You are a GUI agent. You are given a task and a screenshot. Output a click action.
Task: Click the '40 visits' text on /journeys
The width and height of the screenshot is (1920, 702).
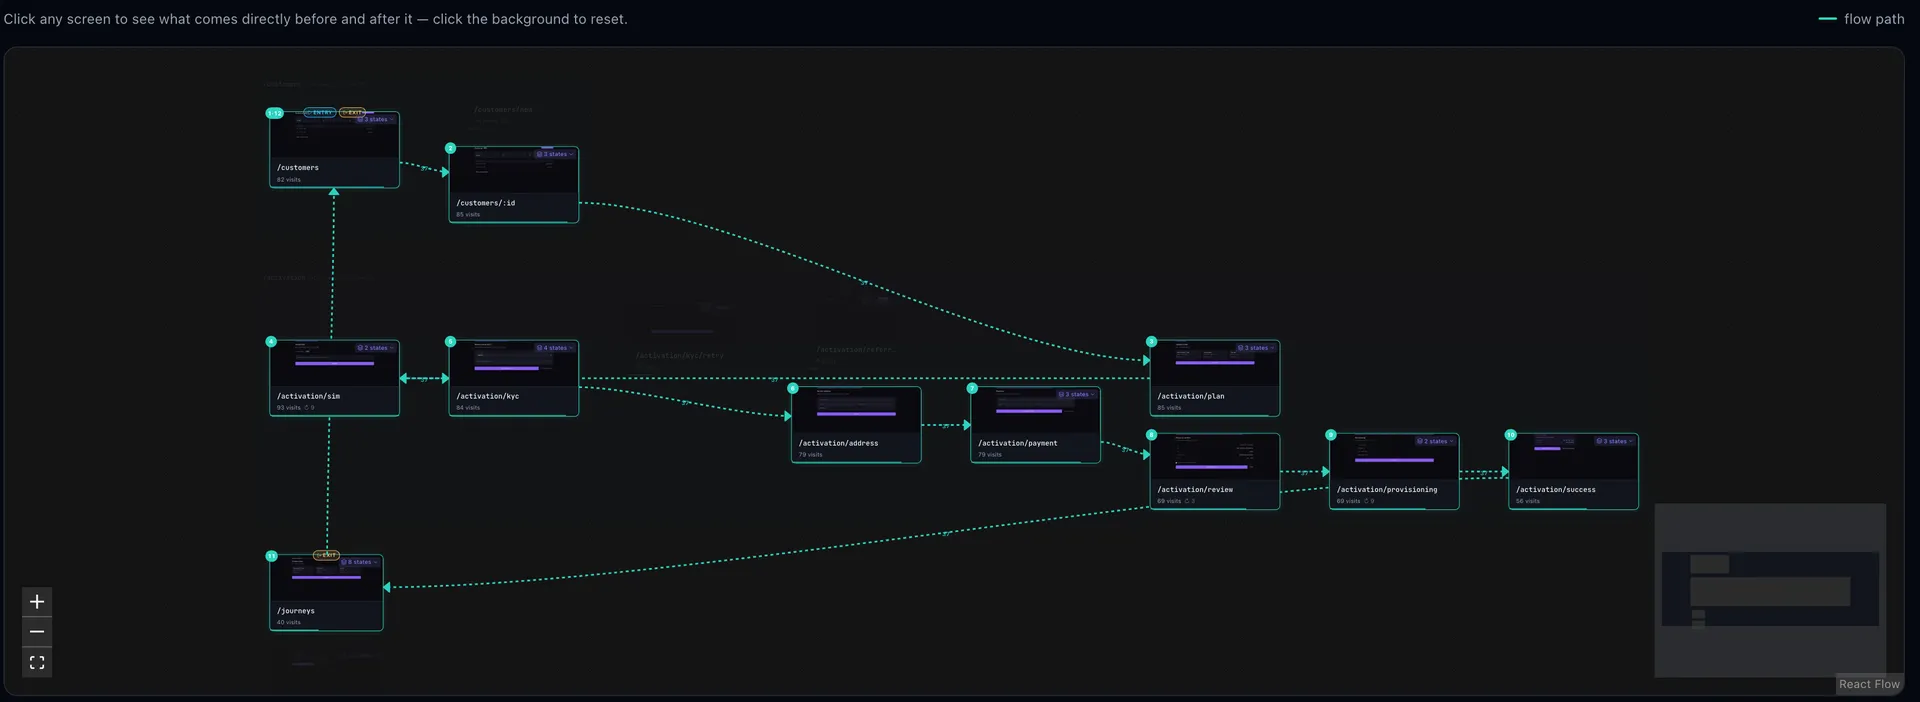[288, 622]
